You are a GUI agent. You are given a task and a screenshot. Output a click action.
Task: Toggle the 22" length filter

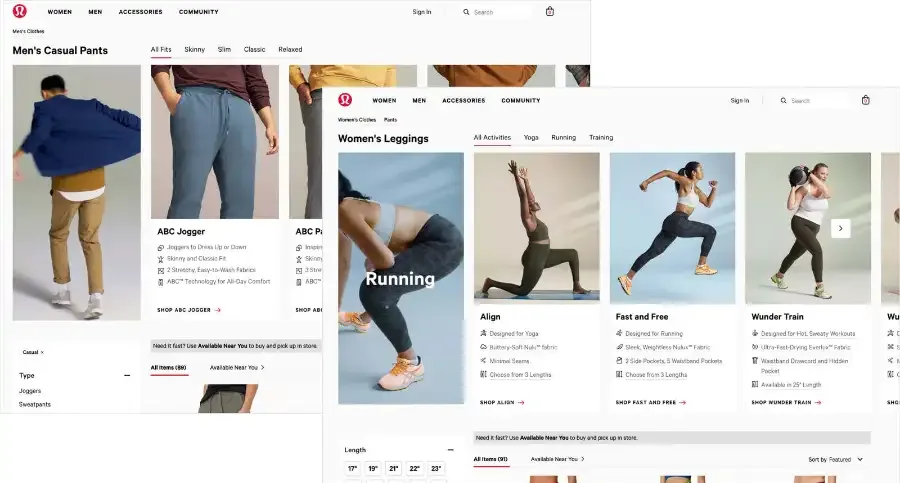coord(414,469)
